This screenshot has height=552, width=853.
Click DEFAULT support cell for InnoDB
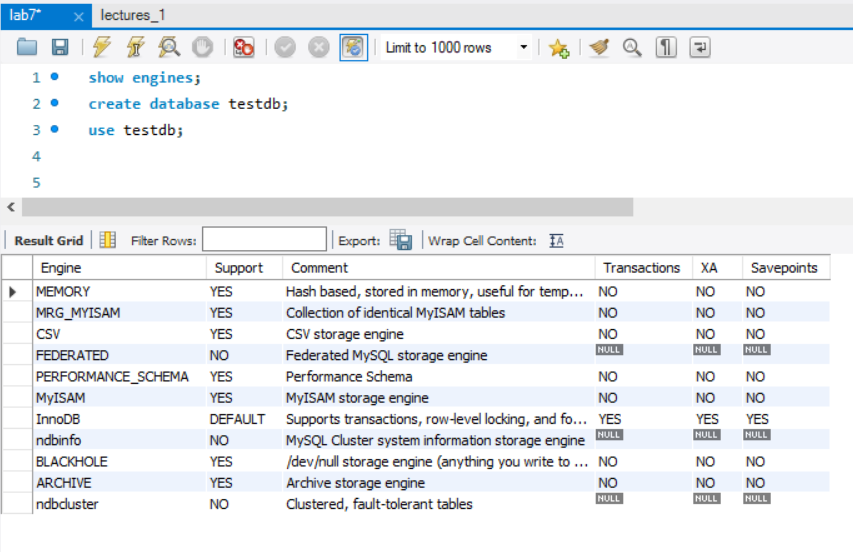coord(245,419)
